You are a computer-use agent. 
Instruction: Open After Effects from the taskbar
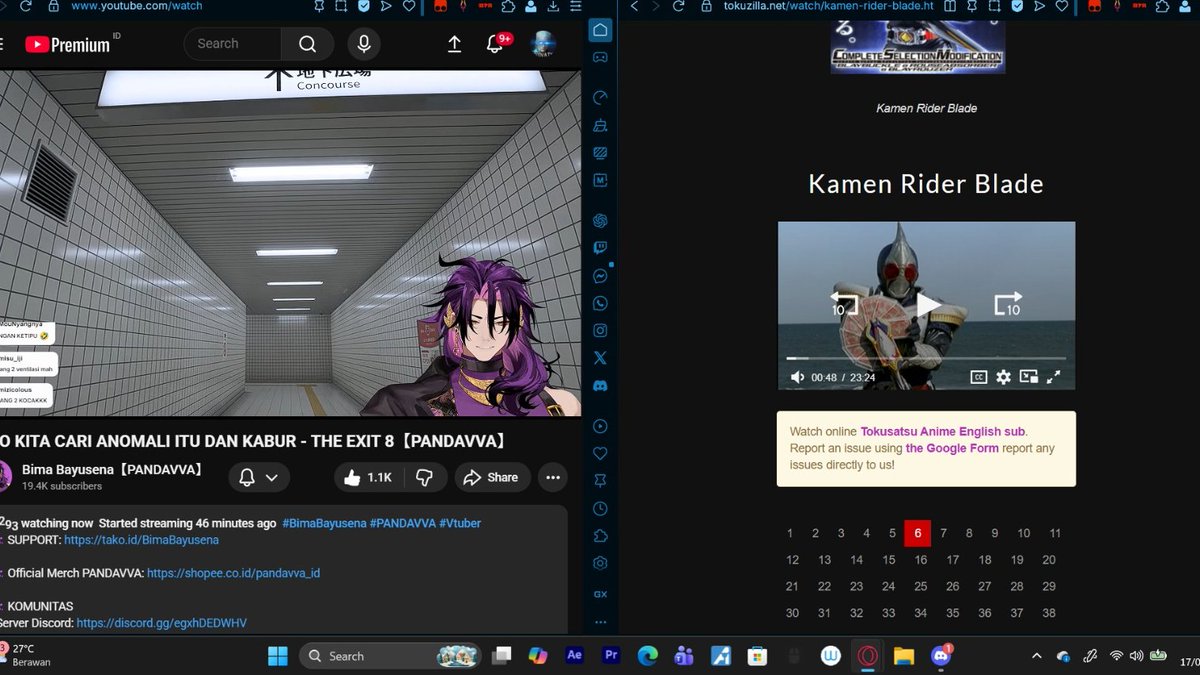pyautogui.click(x=574, y=656)
